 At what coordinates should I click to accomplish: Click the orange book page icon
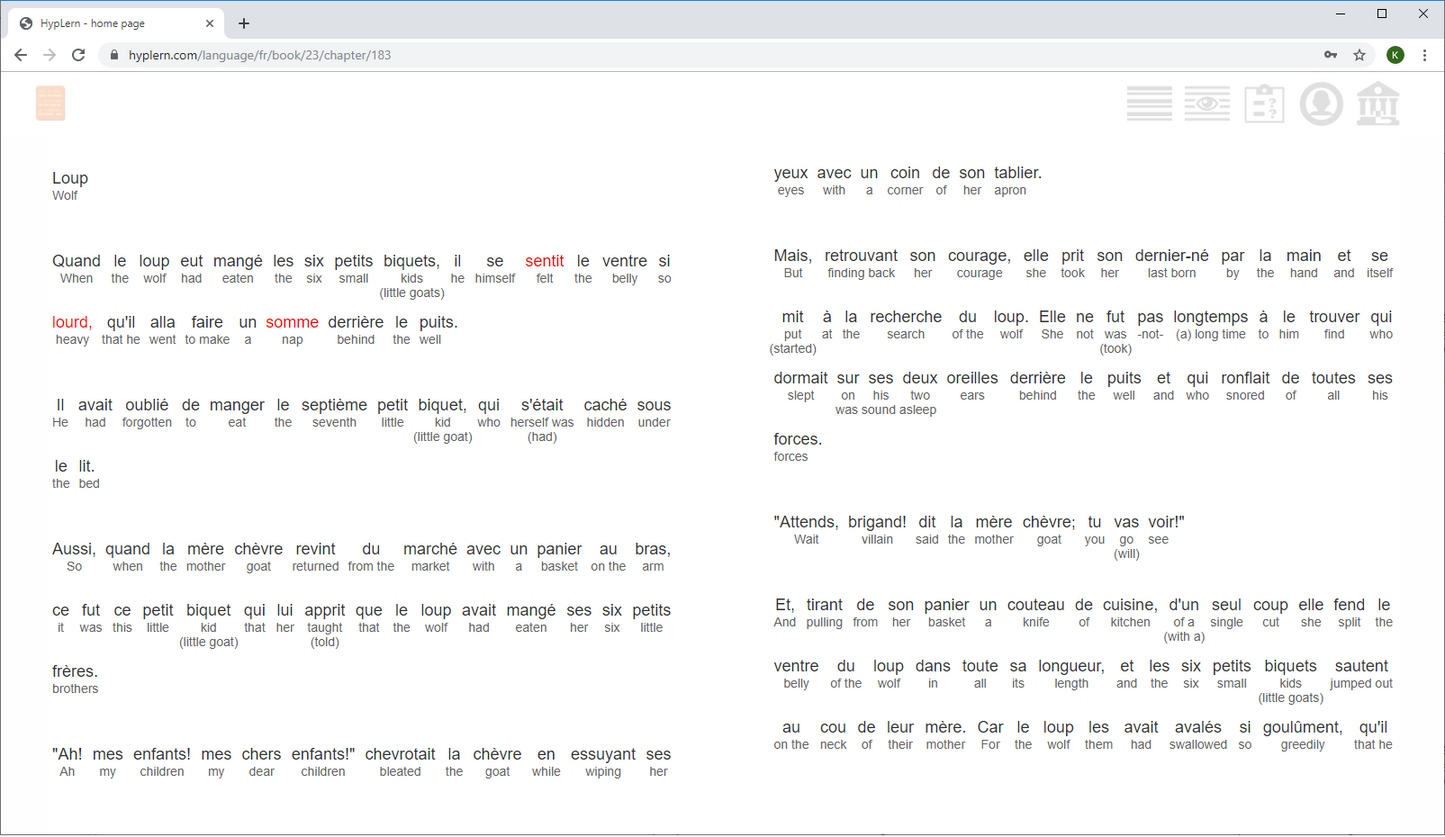50,104
